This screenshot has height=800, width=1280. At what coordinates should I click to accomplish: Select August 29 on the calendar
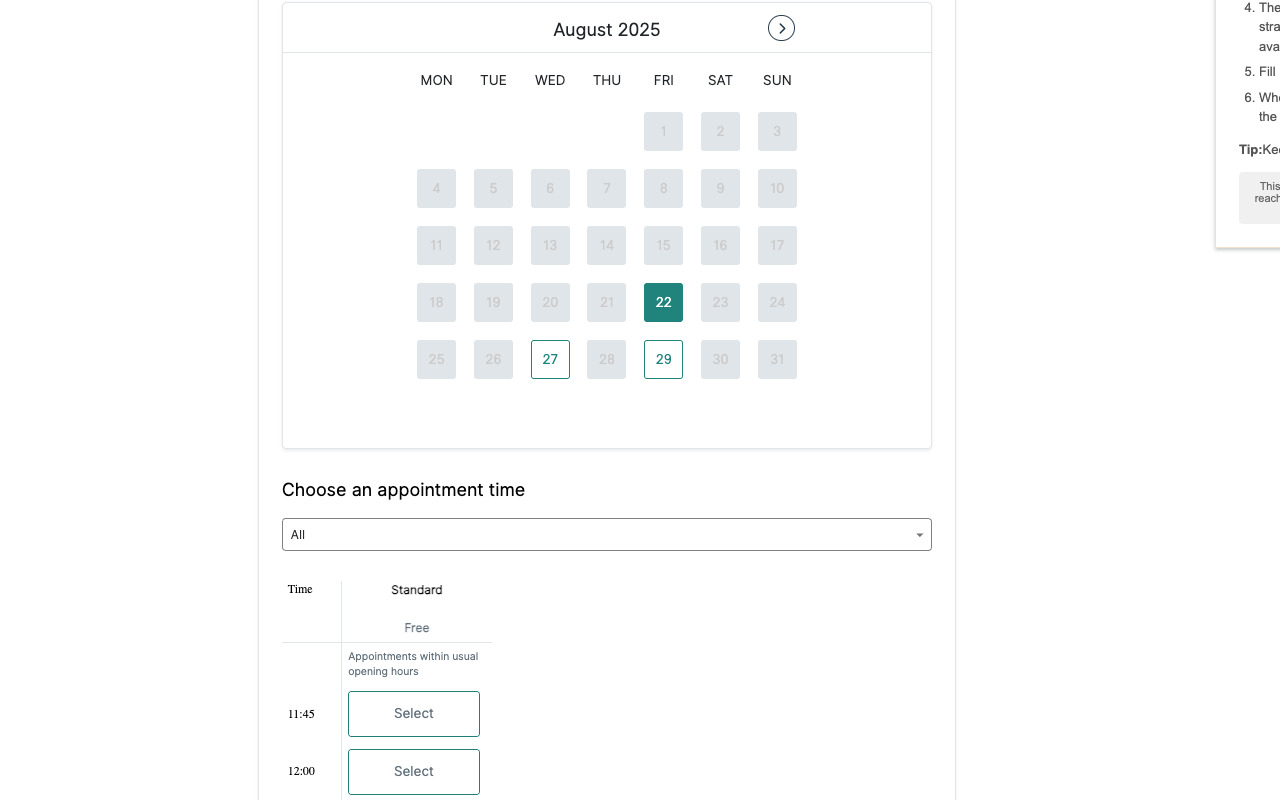tap(663, 359)
